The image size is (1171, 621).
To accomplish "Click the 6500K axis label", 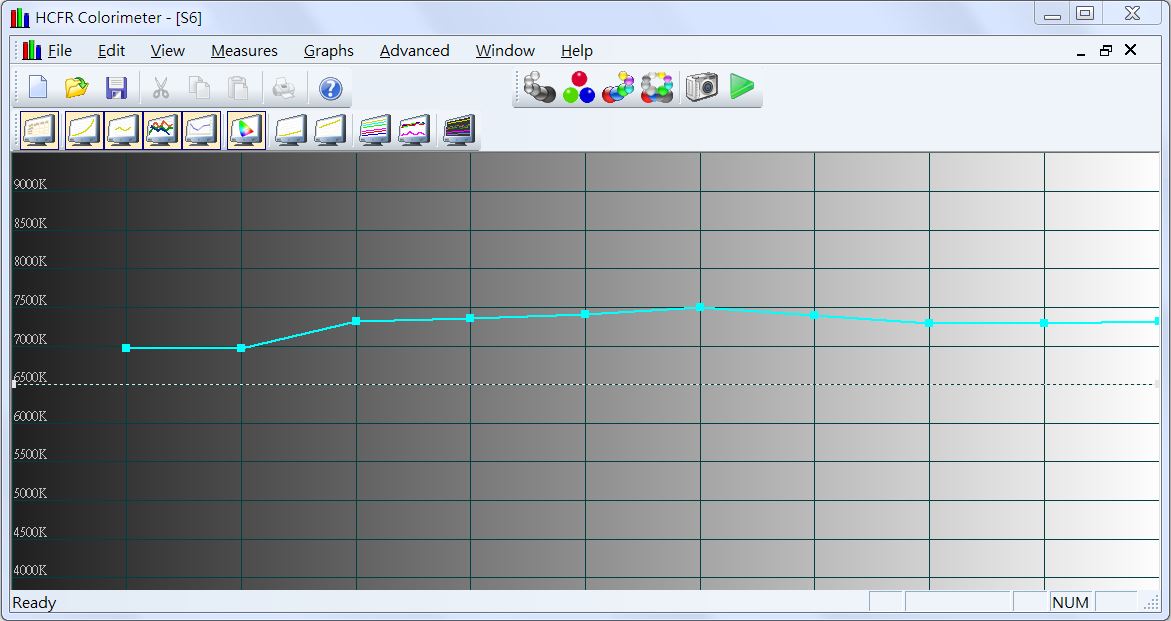I will [x=31, y=378].
